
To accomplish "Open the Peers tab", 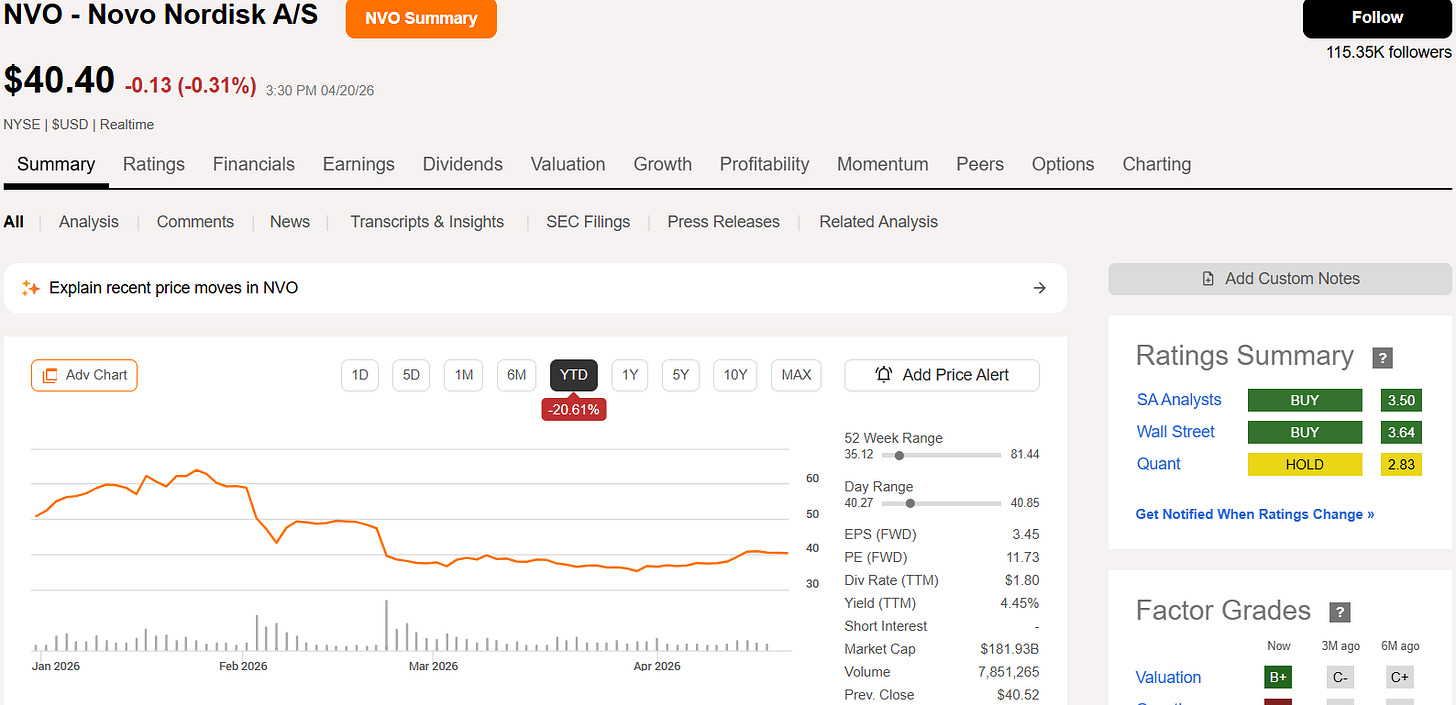I will (x=980, y=164).
